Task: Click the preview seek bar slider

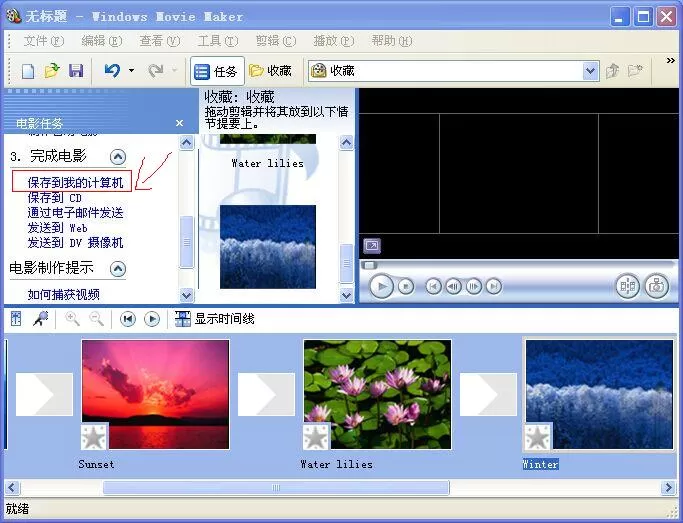Action: (369, 265)
